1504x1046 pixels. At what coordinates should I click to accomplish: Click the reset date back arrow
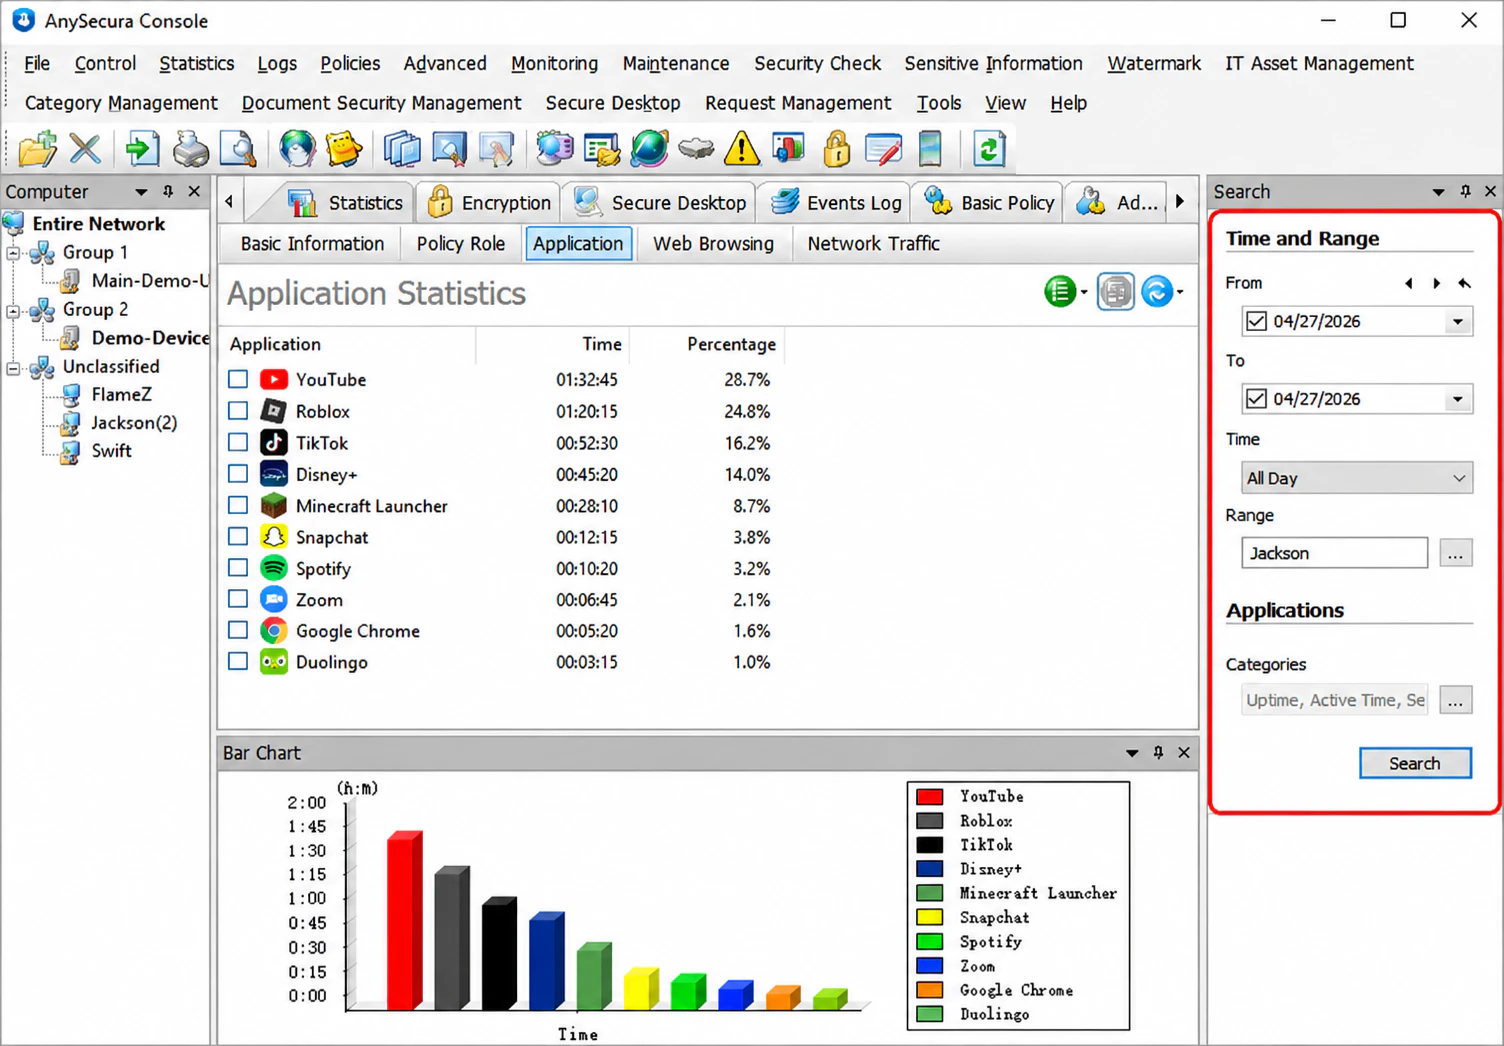[x=1465, y=283]
